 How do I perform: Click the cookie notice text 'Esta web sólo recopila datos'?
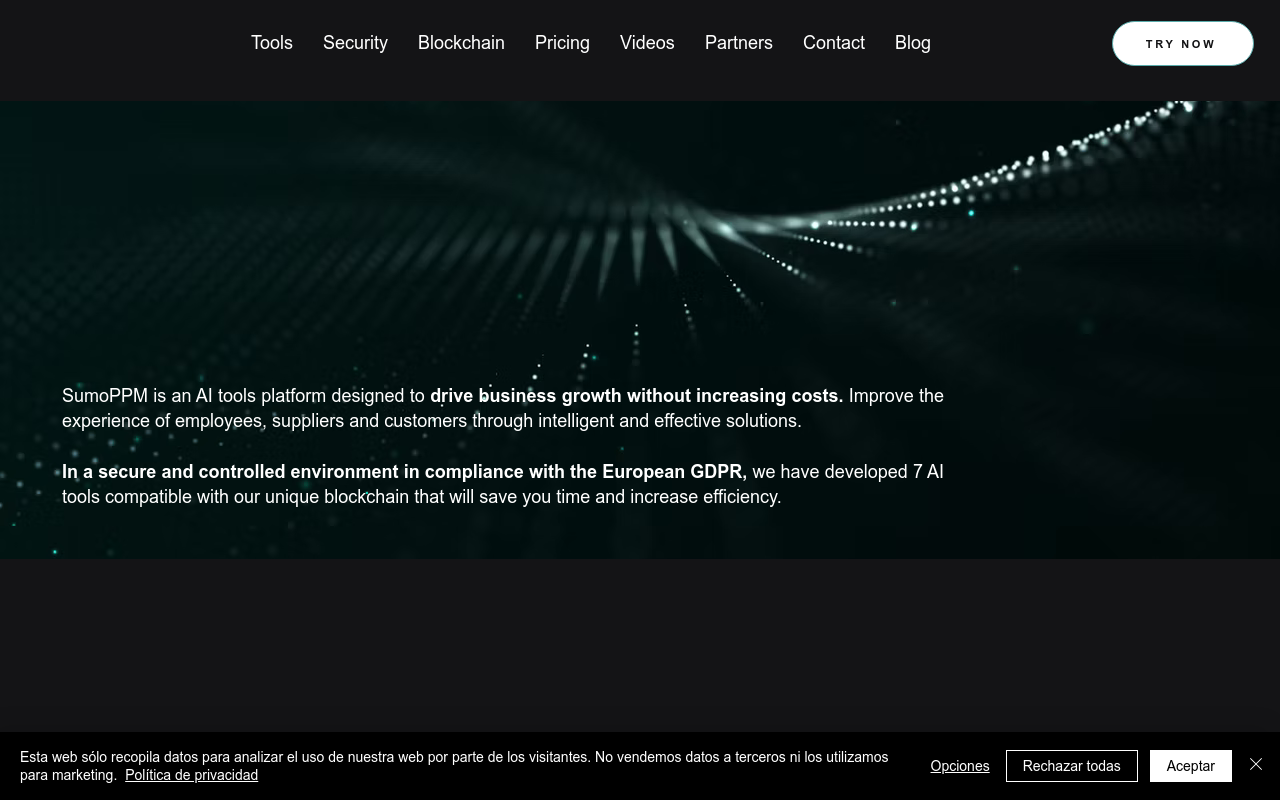point(108,757)
